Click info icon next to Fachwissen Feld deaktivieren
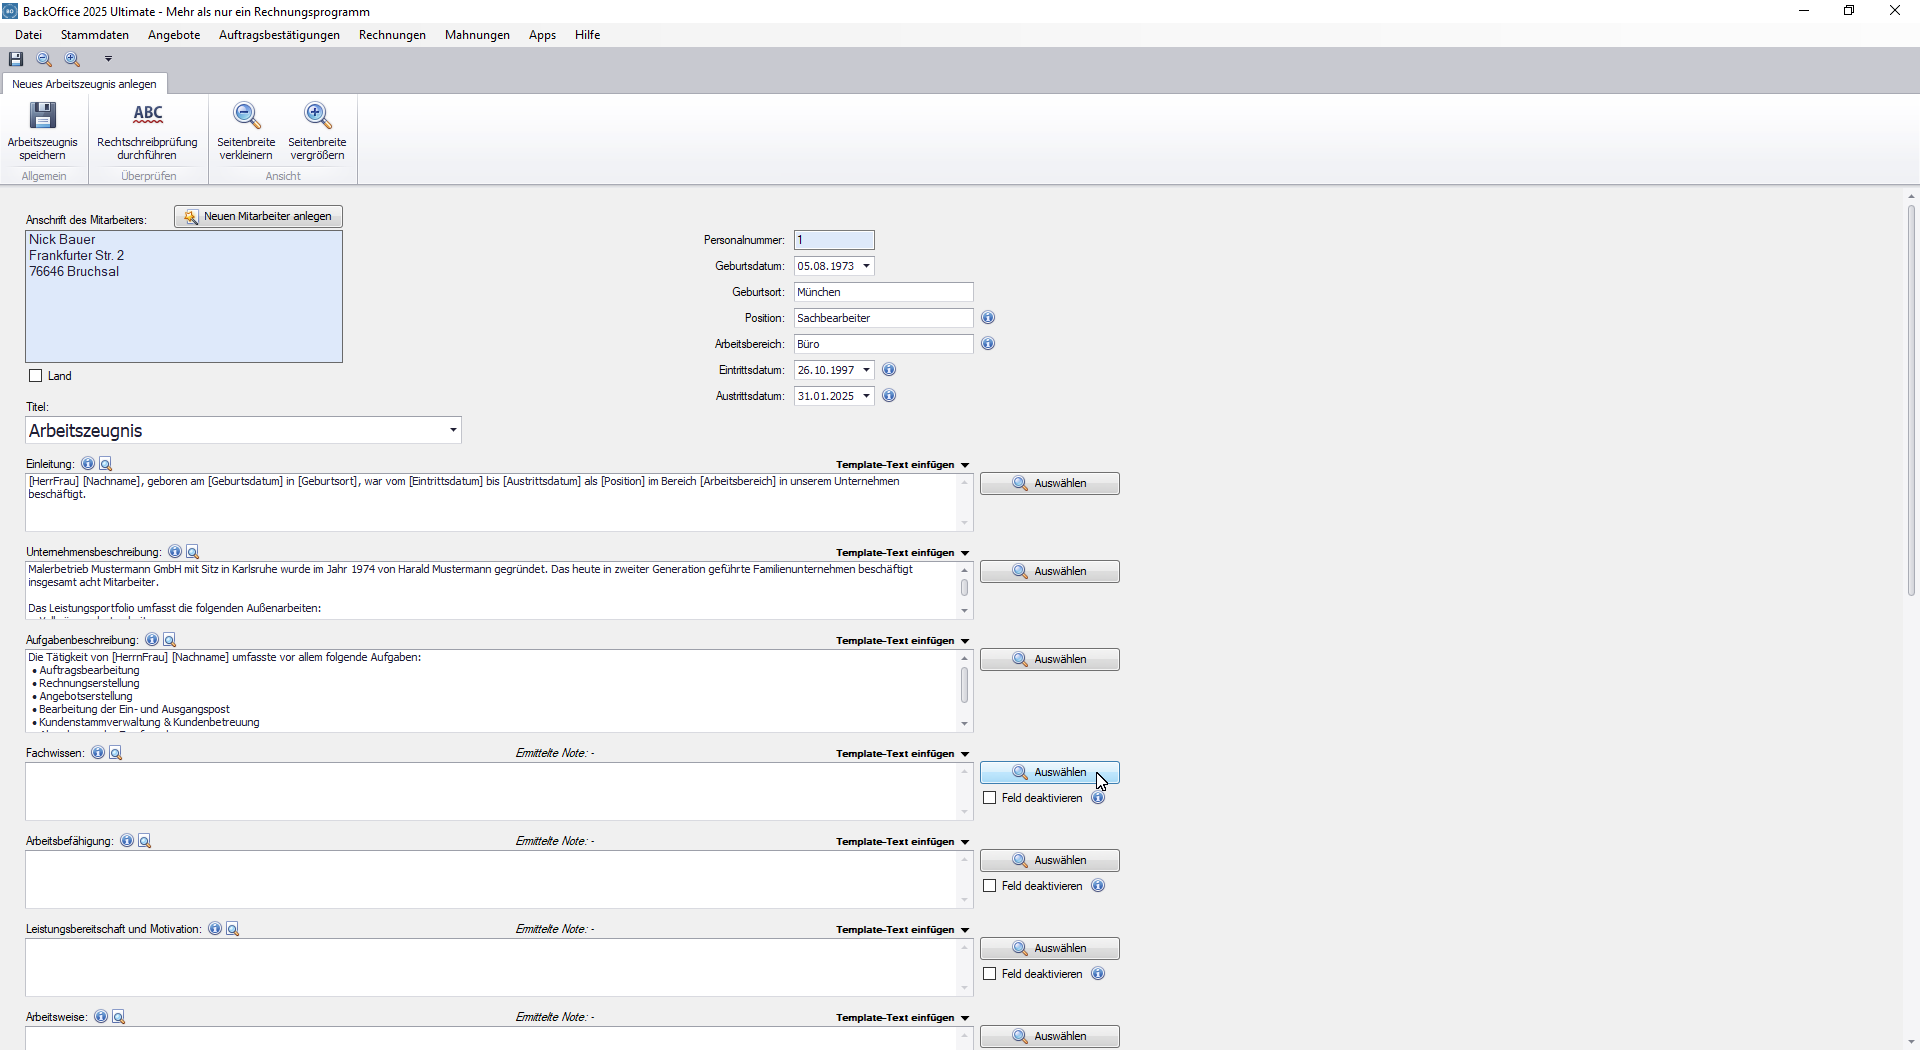Viewport: 1920px width, 1050px height. [1098, 798]
